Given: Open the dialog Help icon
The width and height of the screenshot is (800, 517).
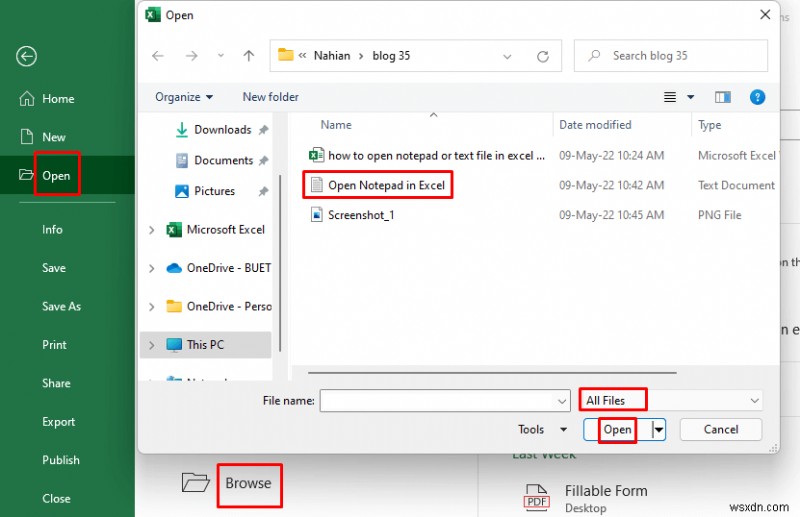Looking at the screenshot, I should 757,97.
